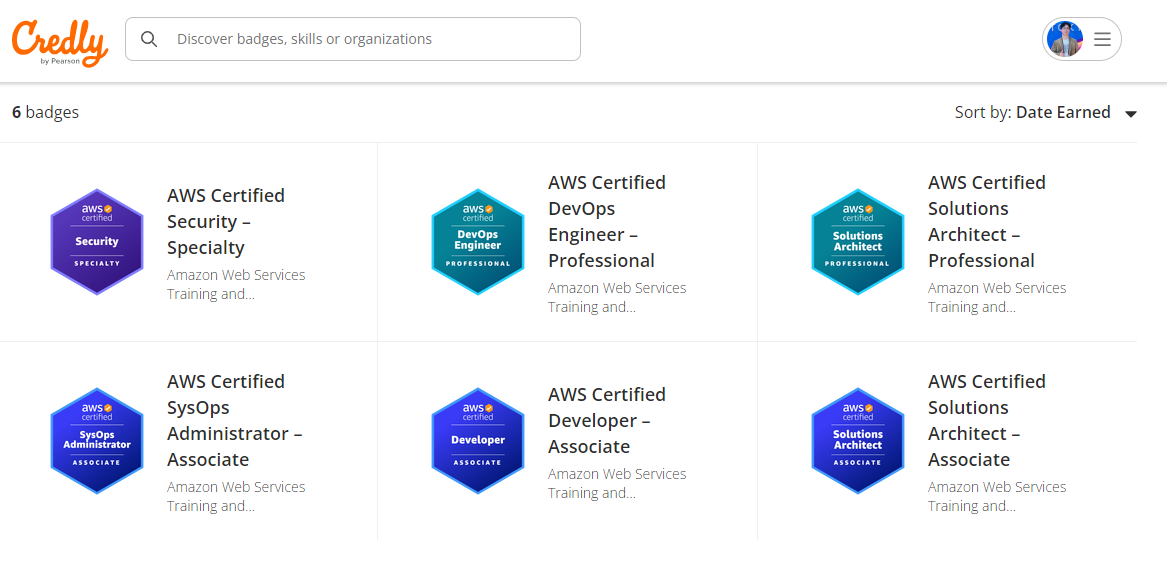
Task: Click the user profile avatar
Action: pyautogui.click(x=1065, y=40)
